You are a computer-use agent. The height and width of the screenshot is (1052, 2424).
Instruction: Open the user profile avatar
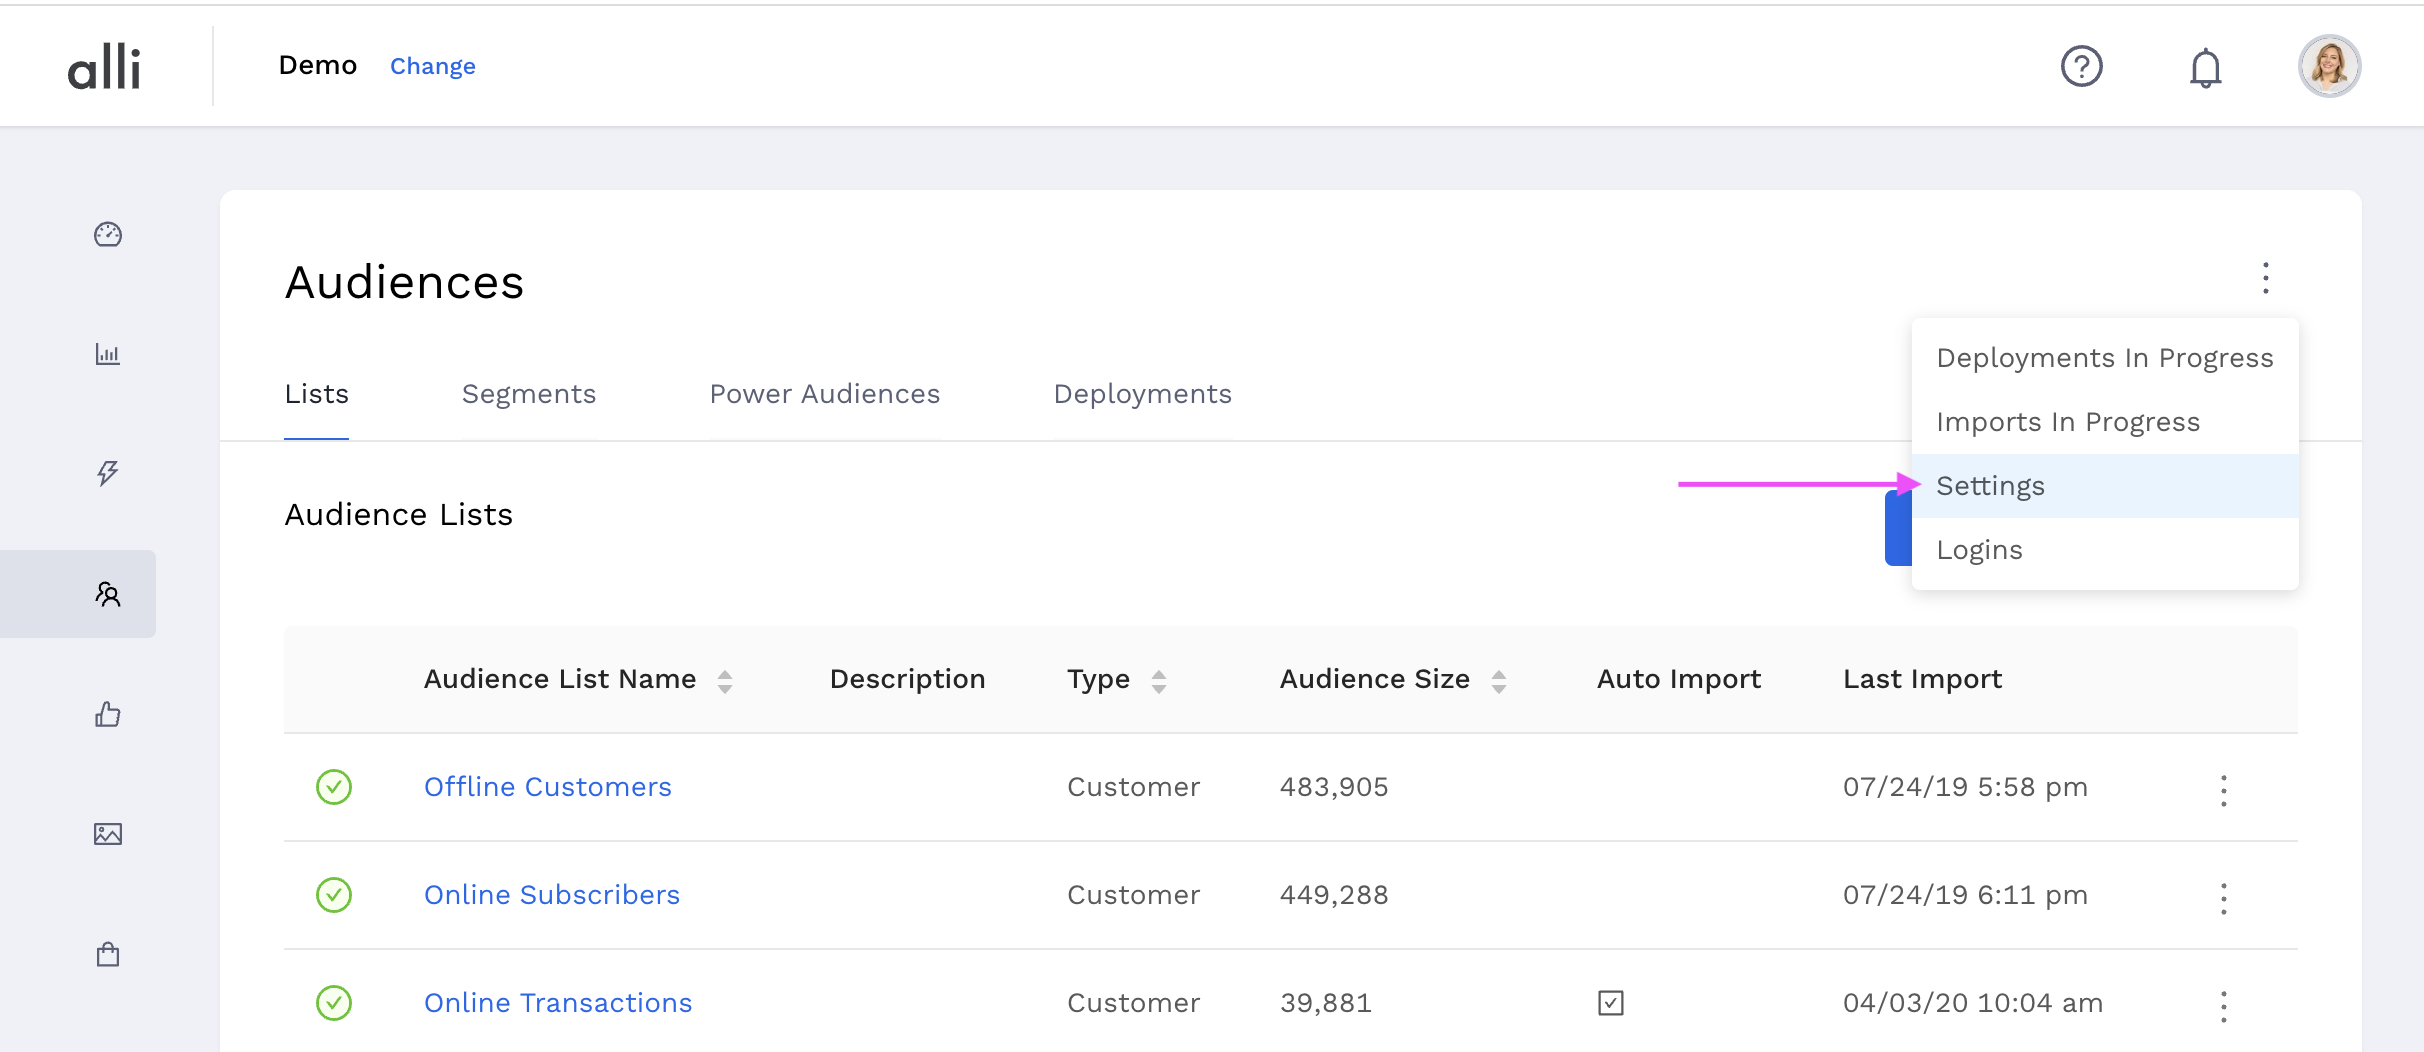pos(2329,66)
